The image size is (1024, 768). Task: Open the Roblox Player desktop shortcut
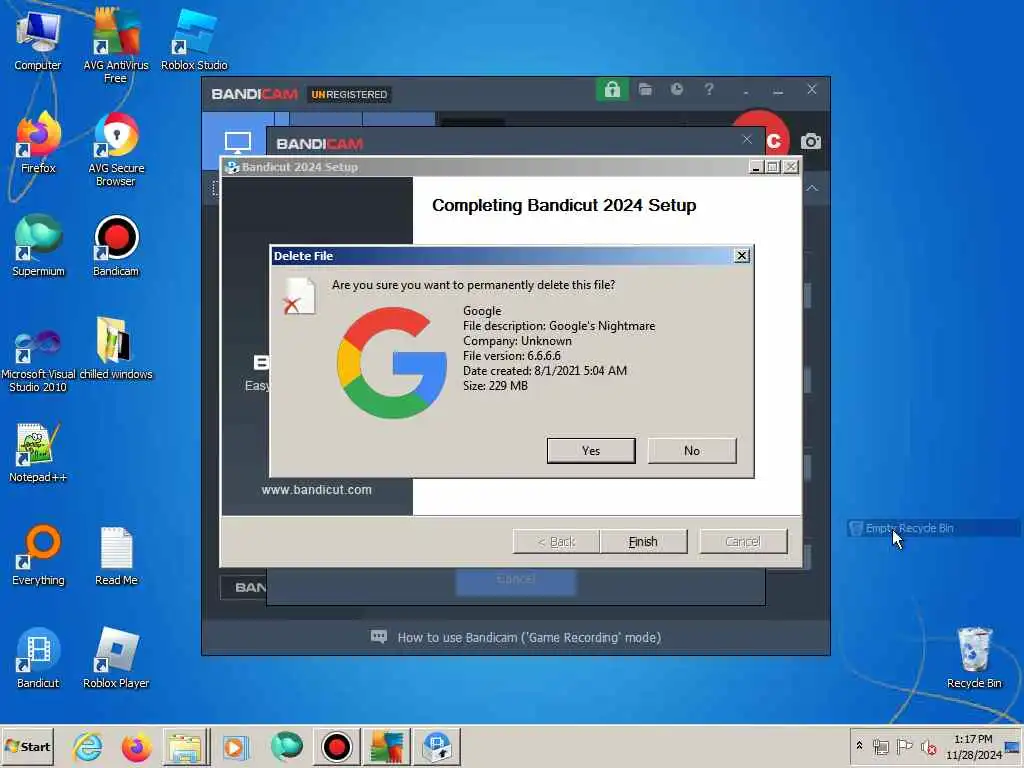(116, 658)
